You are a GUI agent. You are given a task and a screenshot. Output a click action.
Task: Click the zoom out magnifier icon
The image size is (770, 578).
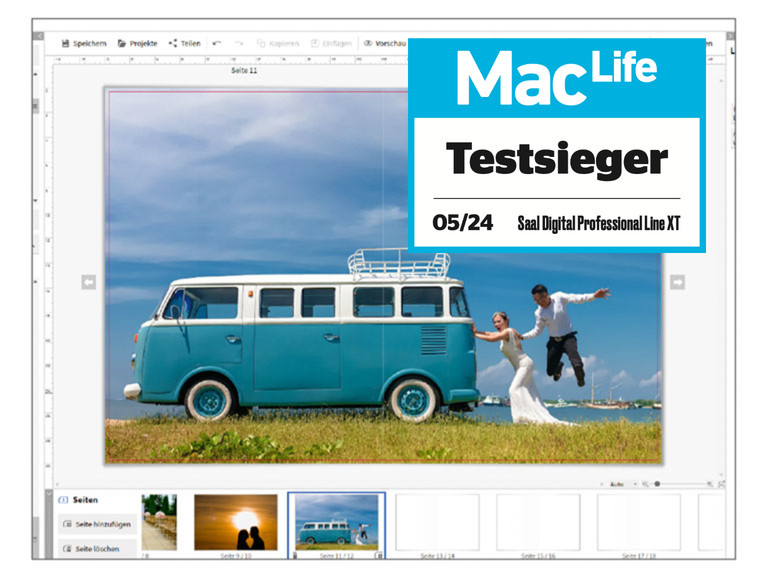tap(645, 484)
